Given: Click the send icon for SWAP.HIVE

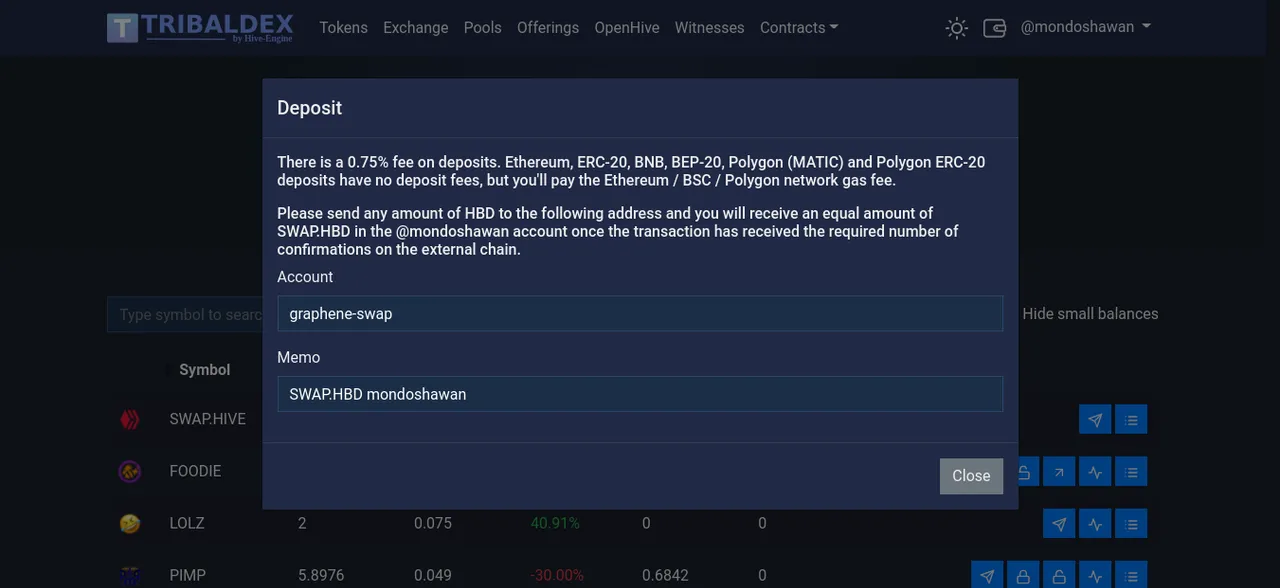Looking at the screenshot, I should tap(1095, 419).
